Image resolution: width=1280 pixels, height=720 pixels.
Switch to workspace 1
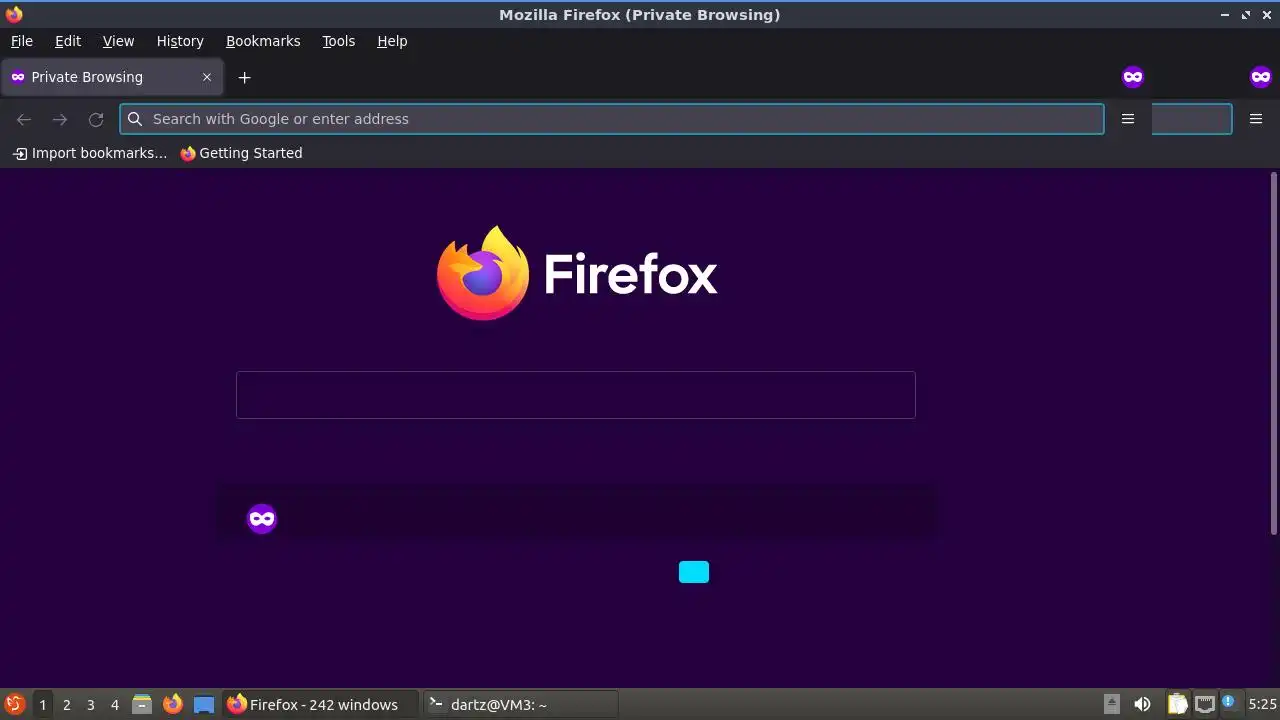tap(42, 705)
